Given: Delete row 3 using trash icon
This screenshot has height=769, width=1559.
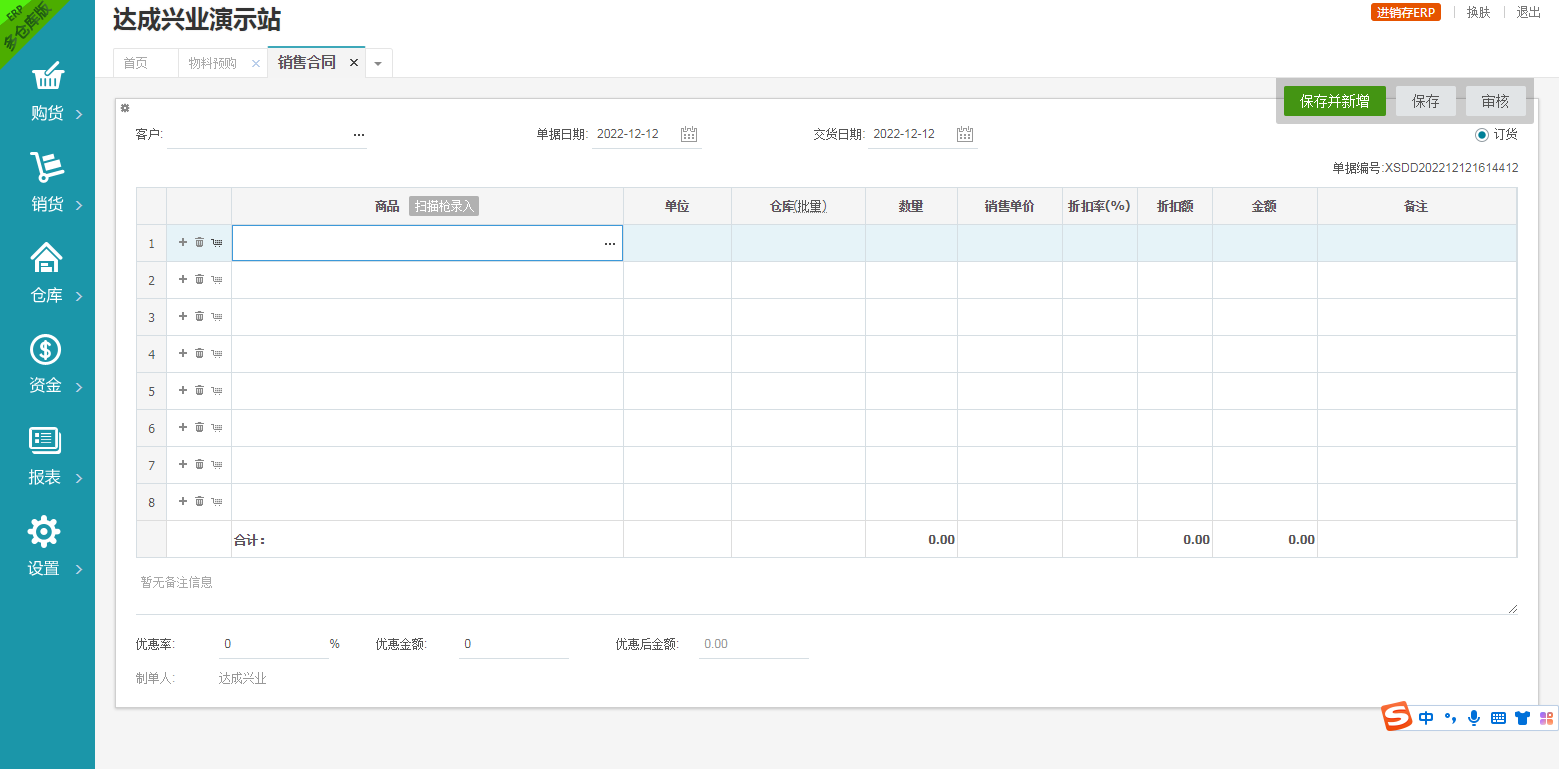Looking at the screenshot, I should [199, 317].
